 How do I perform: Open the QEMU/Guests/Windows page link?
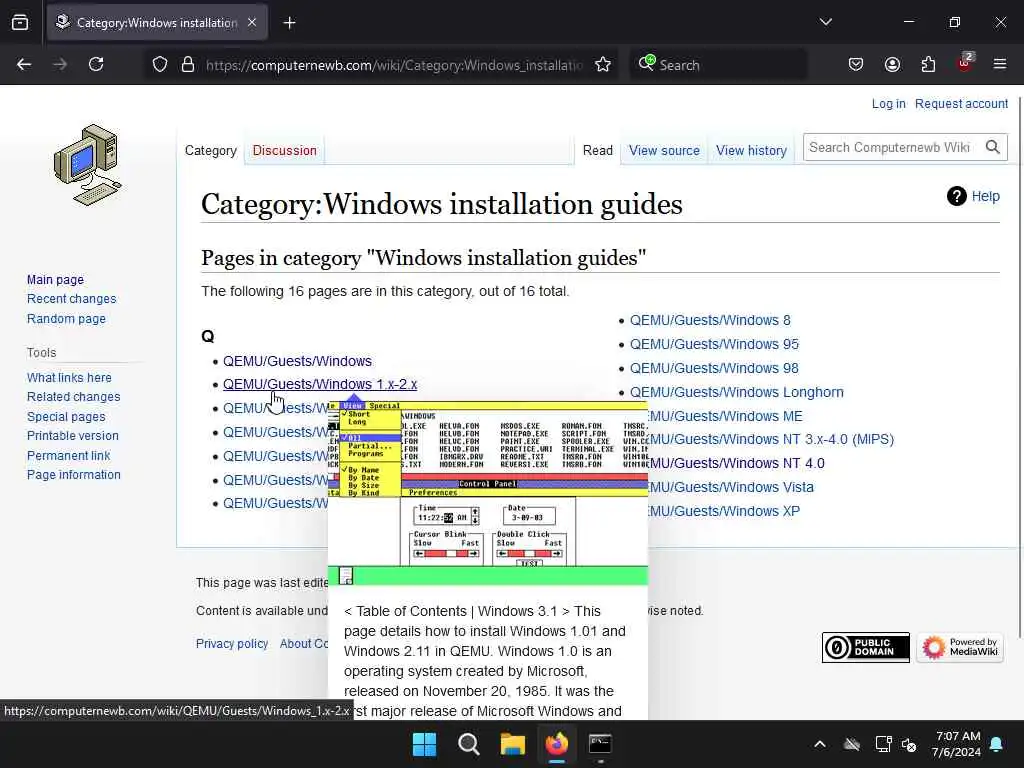pos(297,361)
